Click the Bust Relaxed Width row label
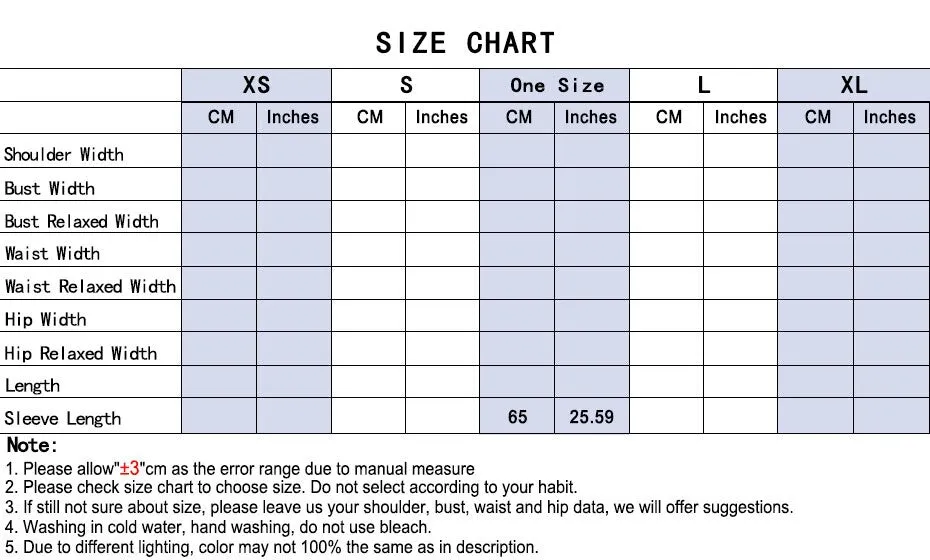 coord(81,221)
